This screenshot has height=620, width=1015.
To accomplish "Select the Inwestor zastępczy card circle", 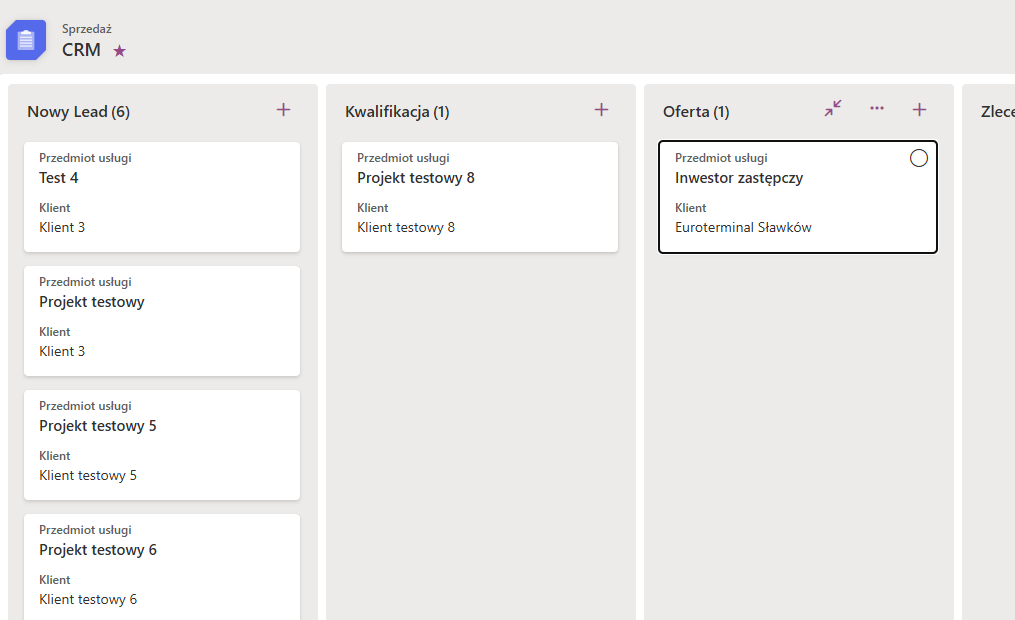I will 919,158.
